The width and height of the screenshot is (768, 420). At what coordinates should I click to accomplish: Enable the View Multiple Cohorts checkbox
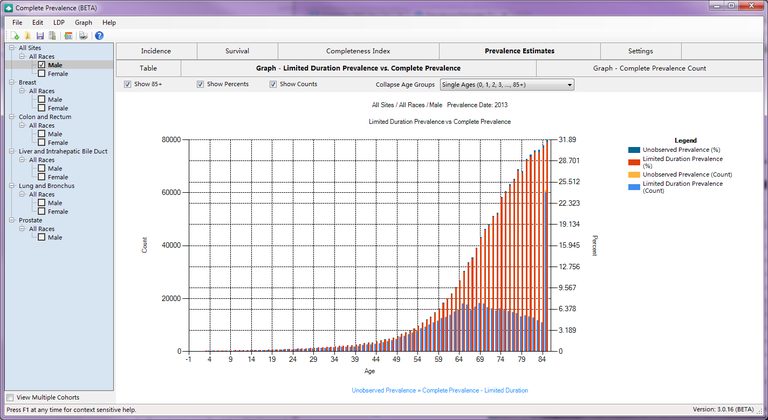pos(10,398)
